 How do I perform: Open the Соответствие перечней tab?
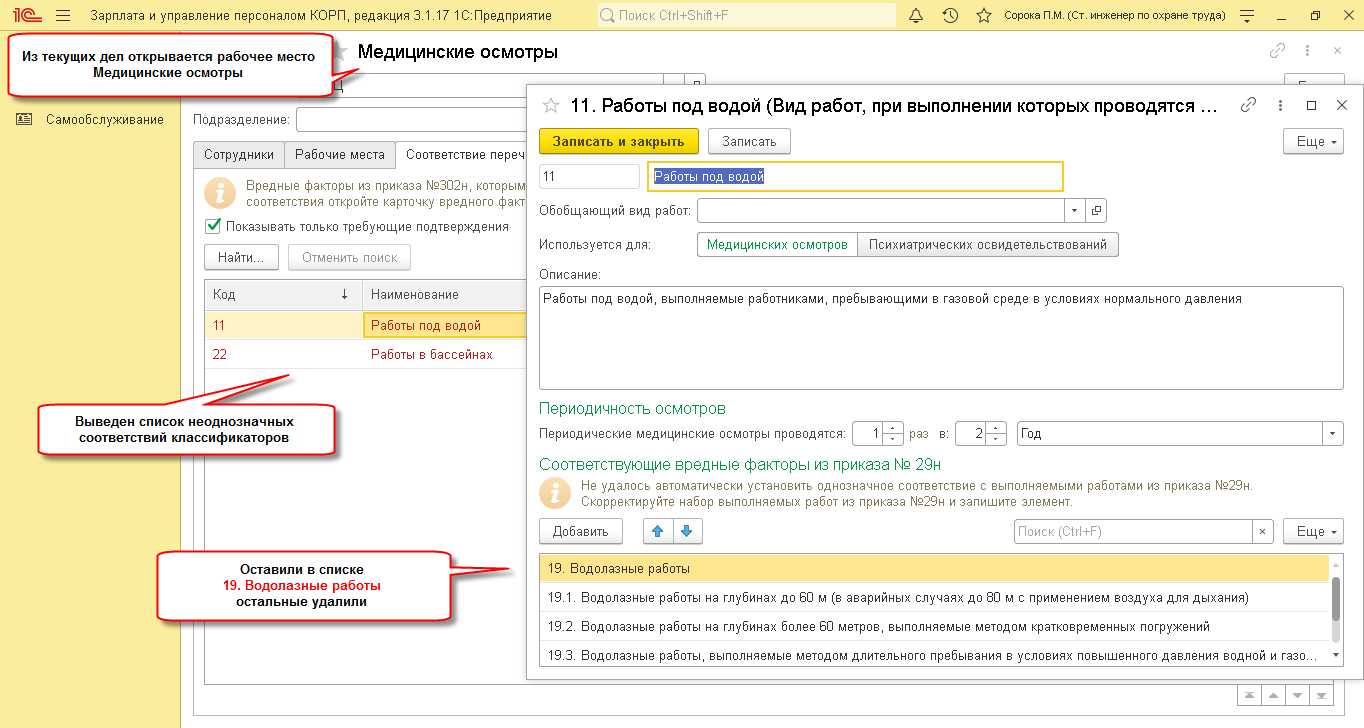pyautogui.click(x=461, y=155)
